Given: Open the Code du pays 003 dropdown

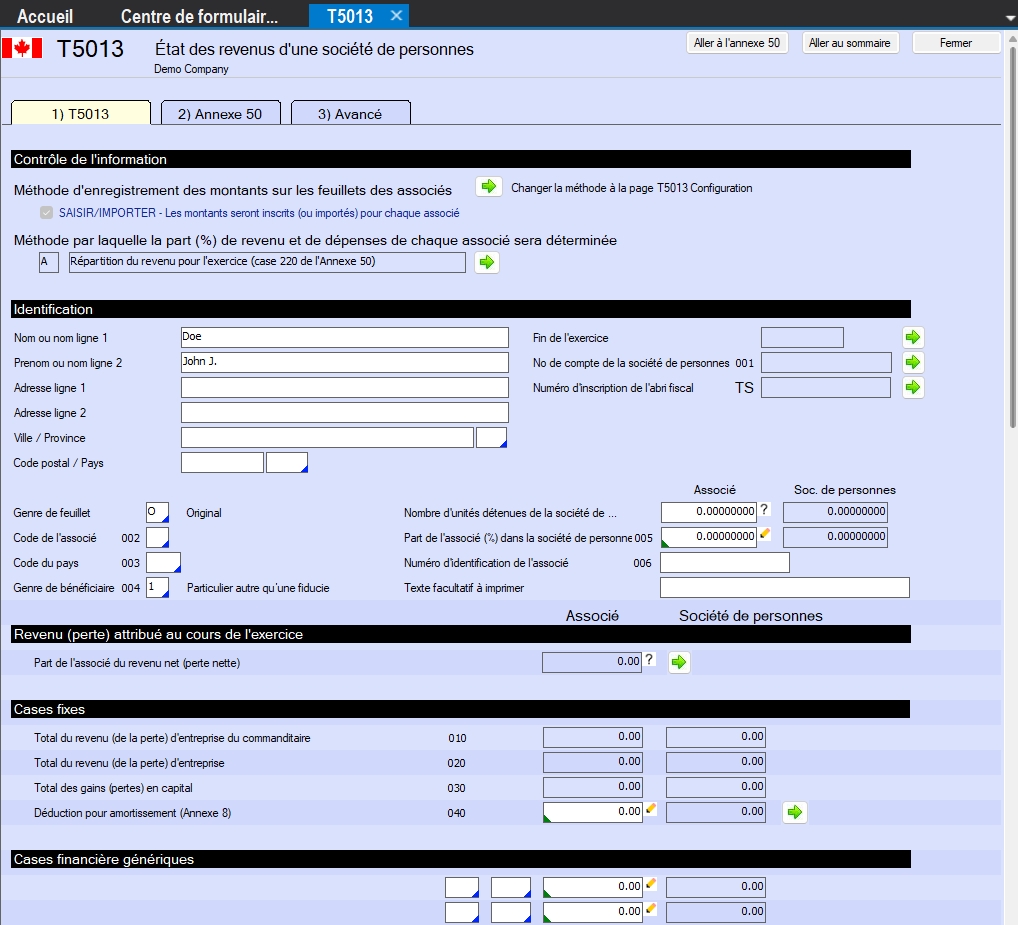Looking at the screenshot, I should 164,563.
